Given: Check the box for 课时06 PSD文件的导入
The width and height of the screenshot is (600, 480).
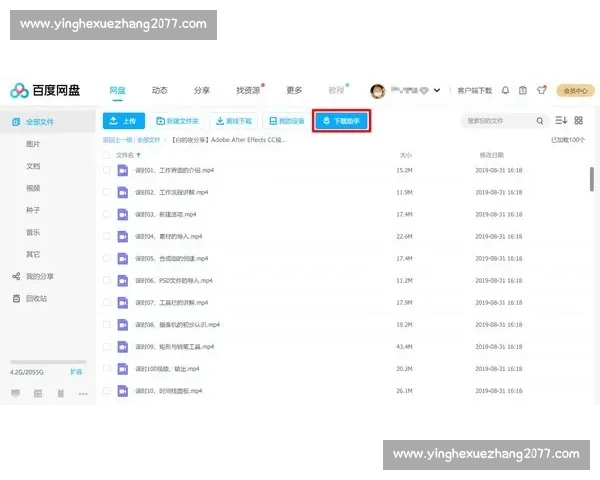Looking at the screenshot, I should click(x=107, y=281).
